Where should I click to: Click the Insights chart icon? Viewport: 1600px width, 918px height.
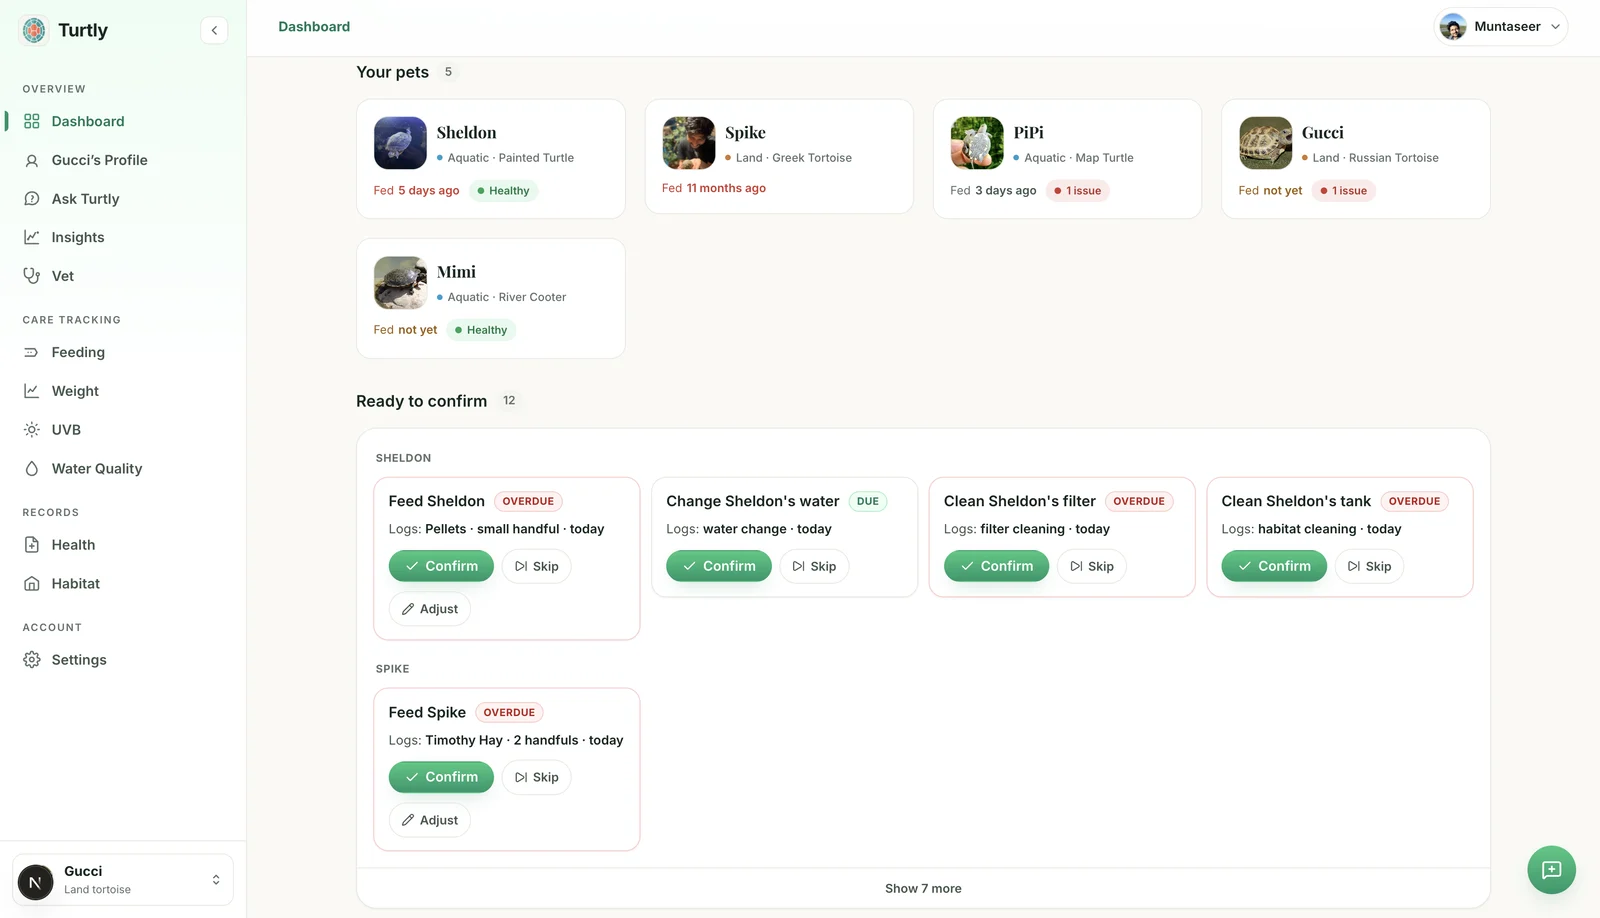coord(32,237)
